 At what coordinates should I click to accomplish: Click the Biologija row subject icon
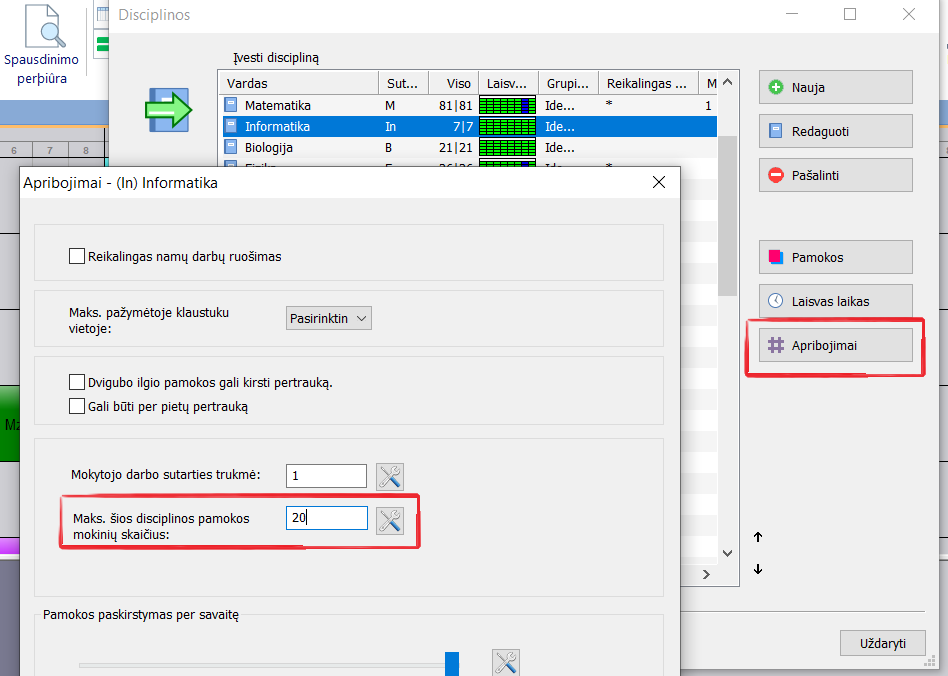[x=231, y=148]
